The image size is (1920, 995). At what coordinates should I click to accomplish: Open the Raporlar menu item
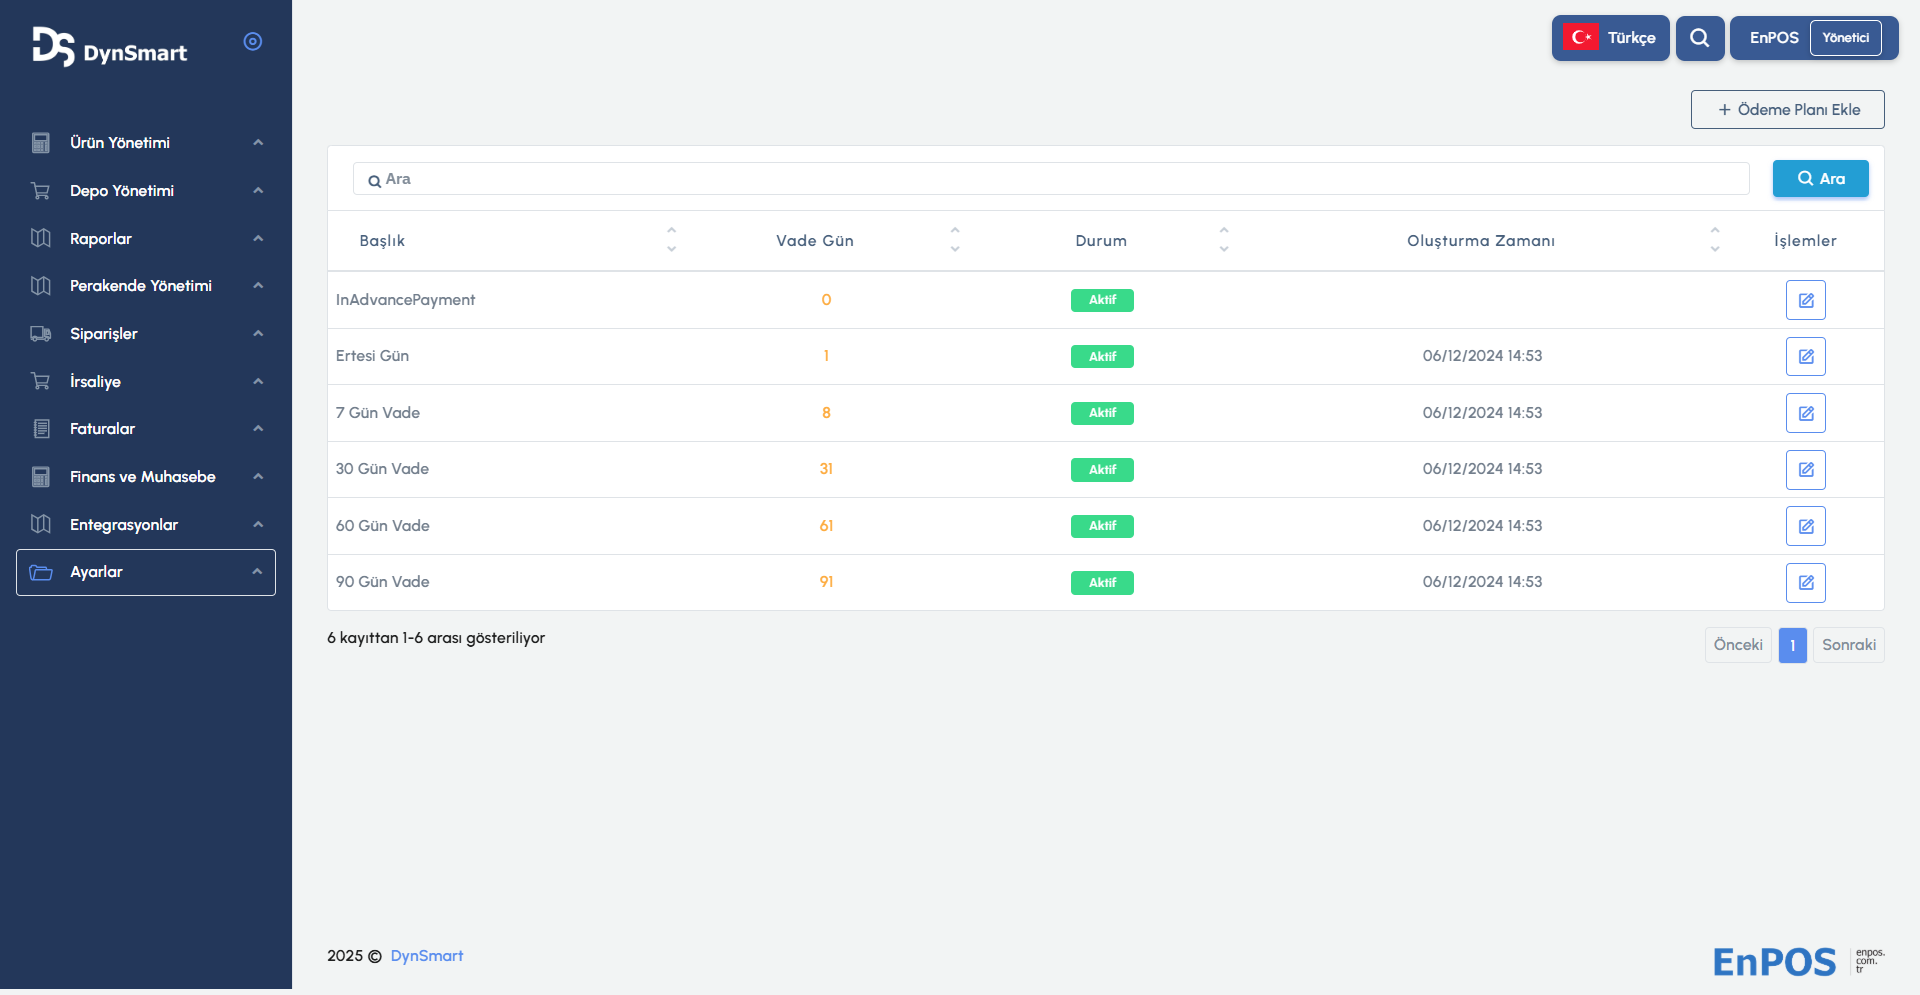pyautogui.click(x=101, y=239)
